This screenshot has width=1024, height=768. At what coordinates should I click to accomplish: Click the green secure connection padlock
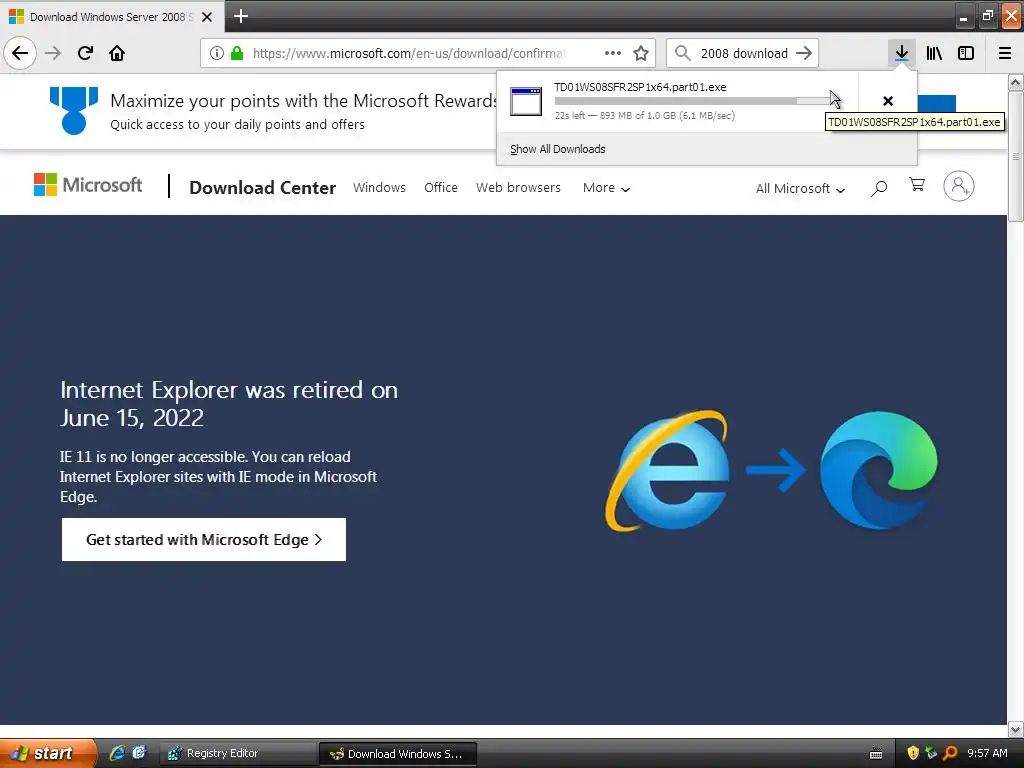pyautogui.click(x=237, y=53)
